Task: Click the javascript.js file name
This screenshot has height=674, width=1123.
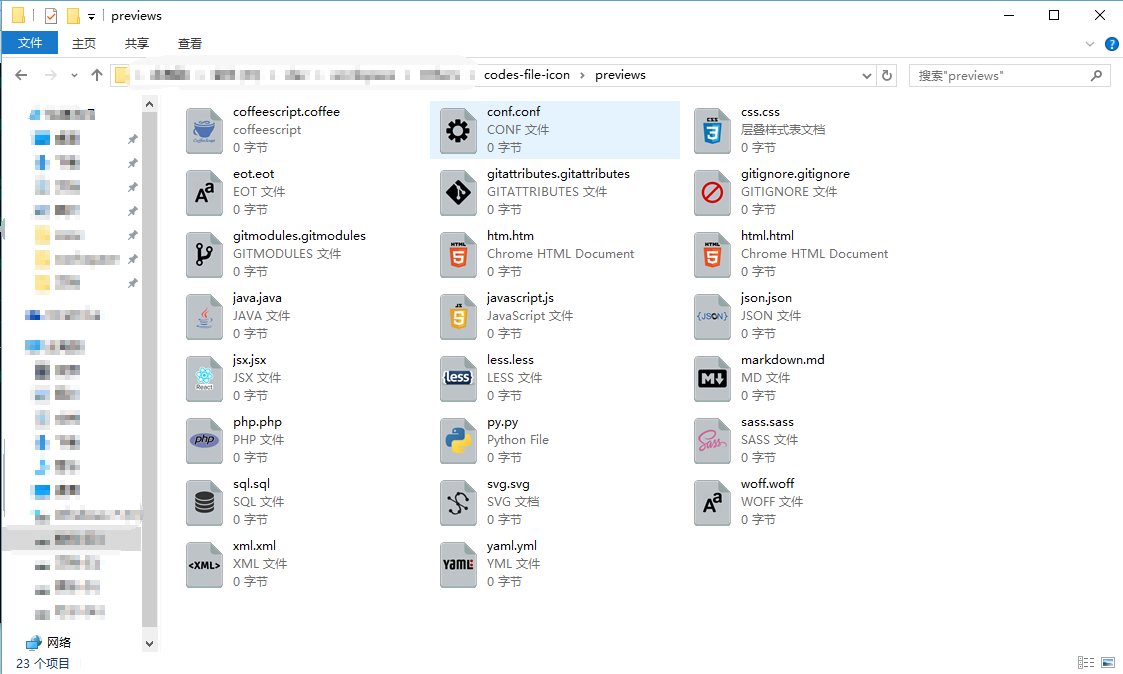Action: pyautogui.click(x=521, y=298)
